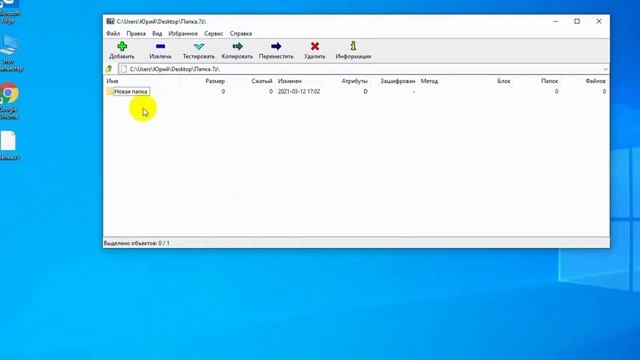Open the Справка menu
Screen dimensions: 640x360
(x=241, y=33)
